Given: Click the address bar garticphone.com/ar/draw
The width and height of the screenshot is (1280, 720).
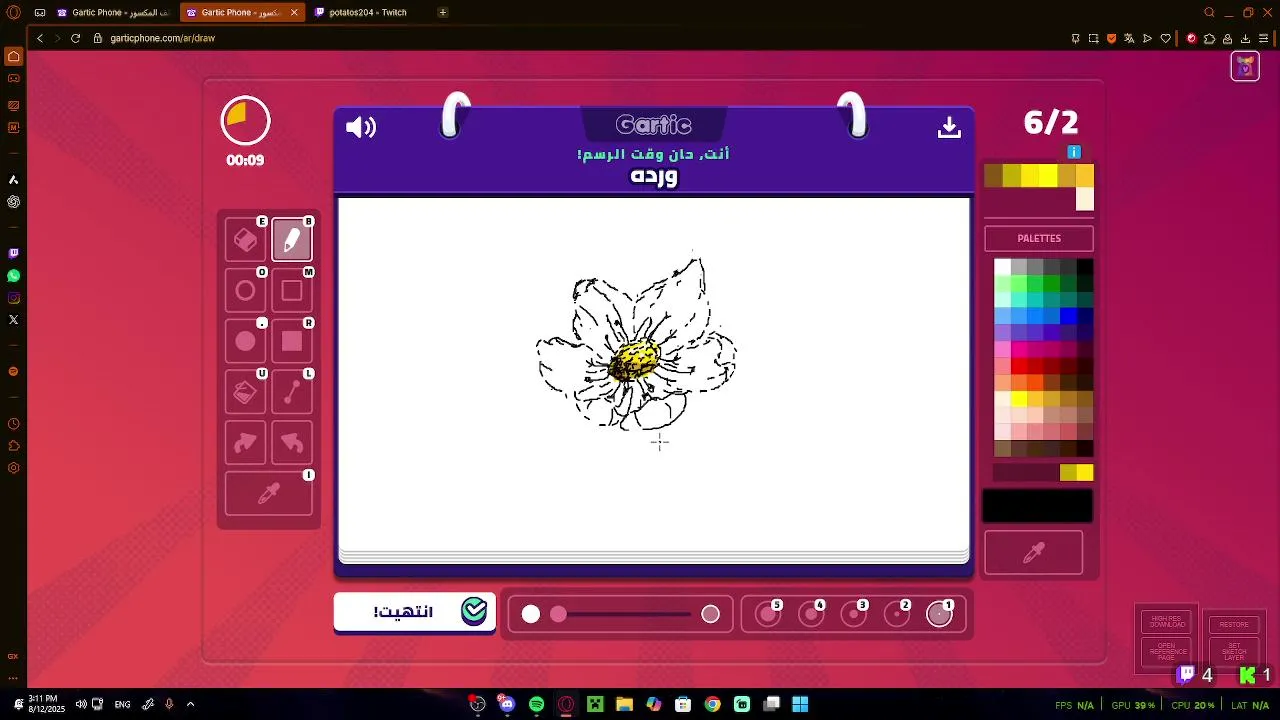Looking at the screenshot, I should 162,38.
